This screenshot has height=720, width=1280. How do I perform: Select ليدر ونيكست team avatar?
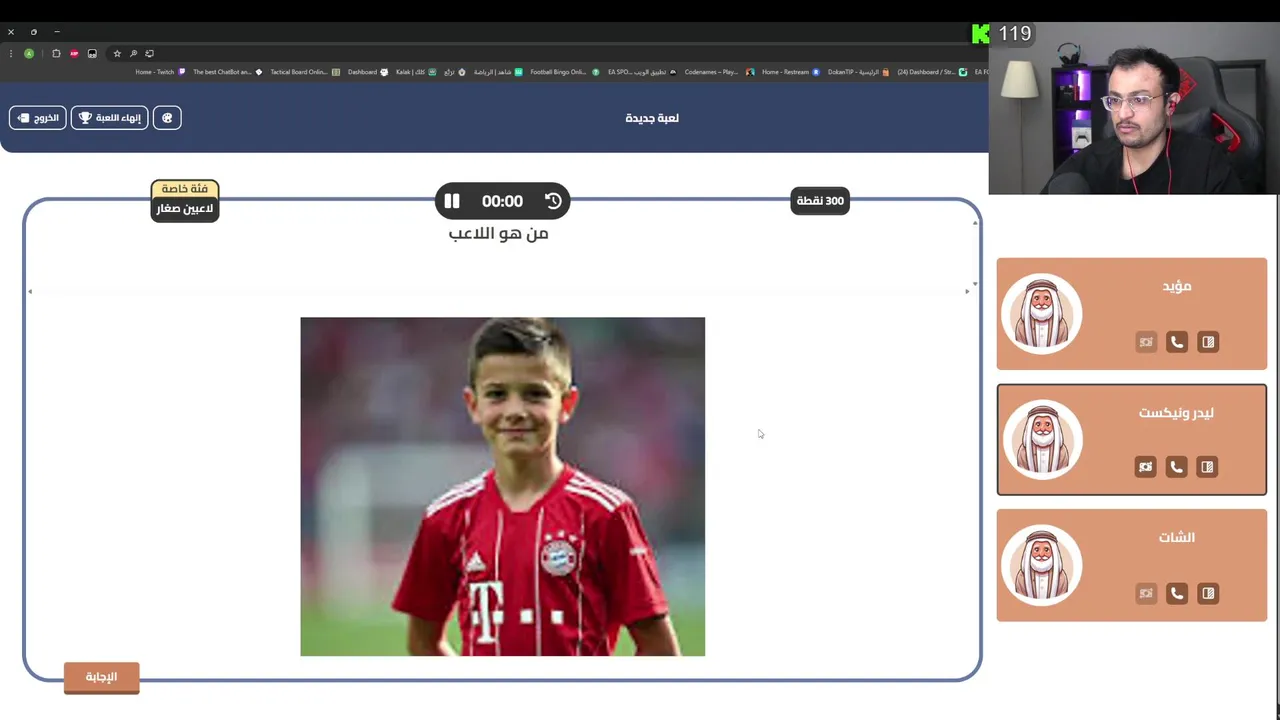pos(1042,440)
